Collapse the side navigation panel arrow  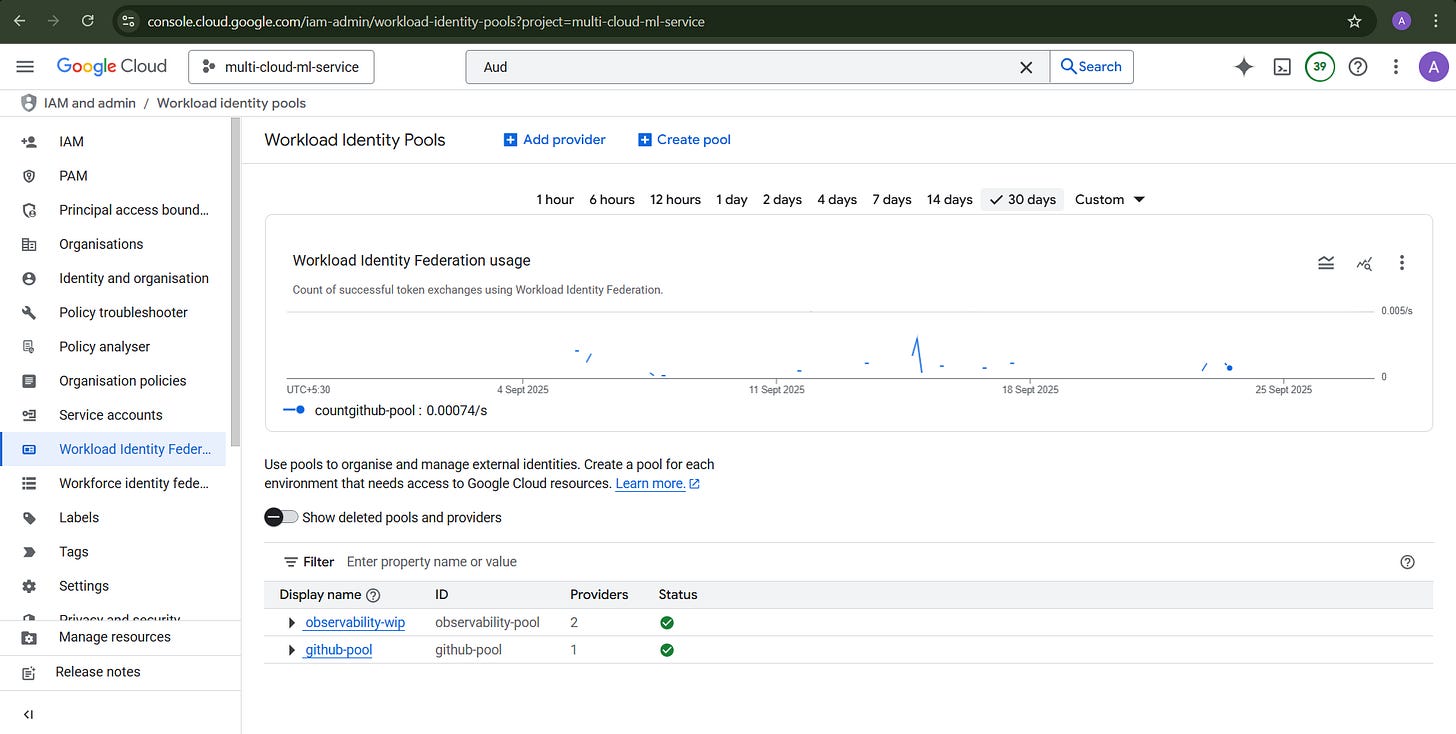[28, 714]
